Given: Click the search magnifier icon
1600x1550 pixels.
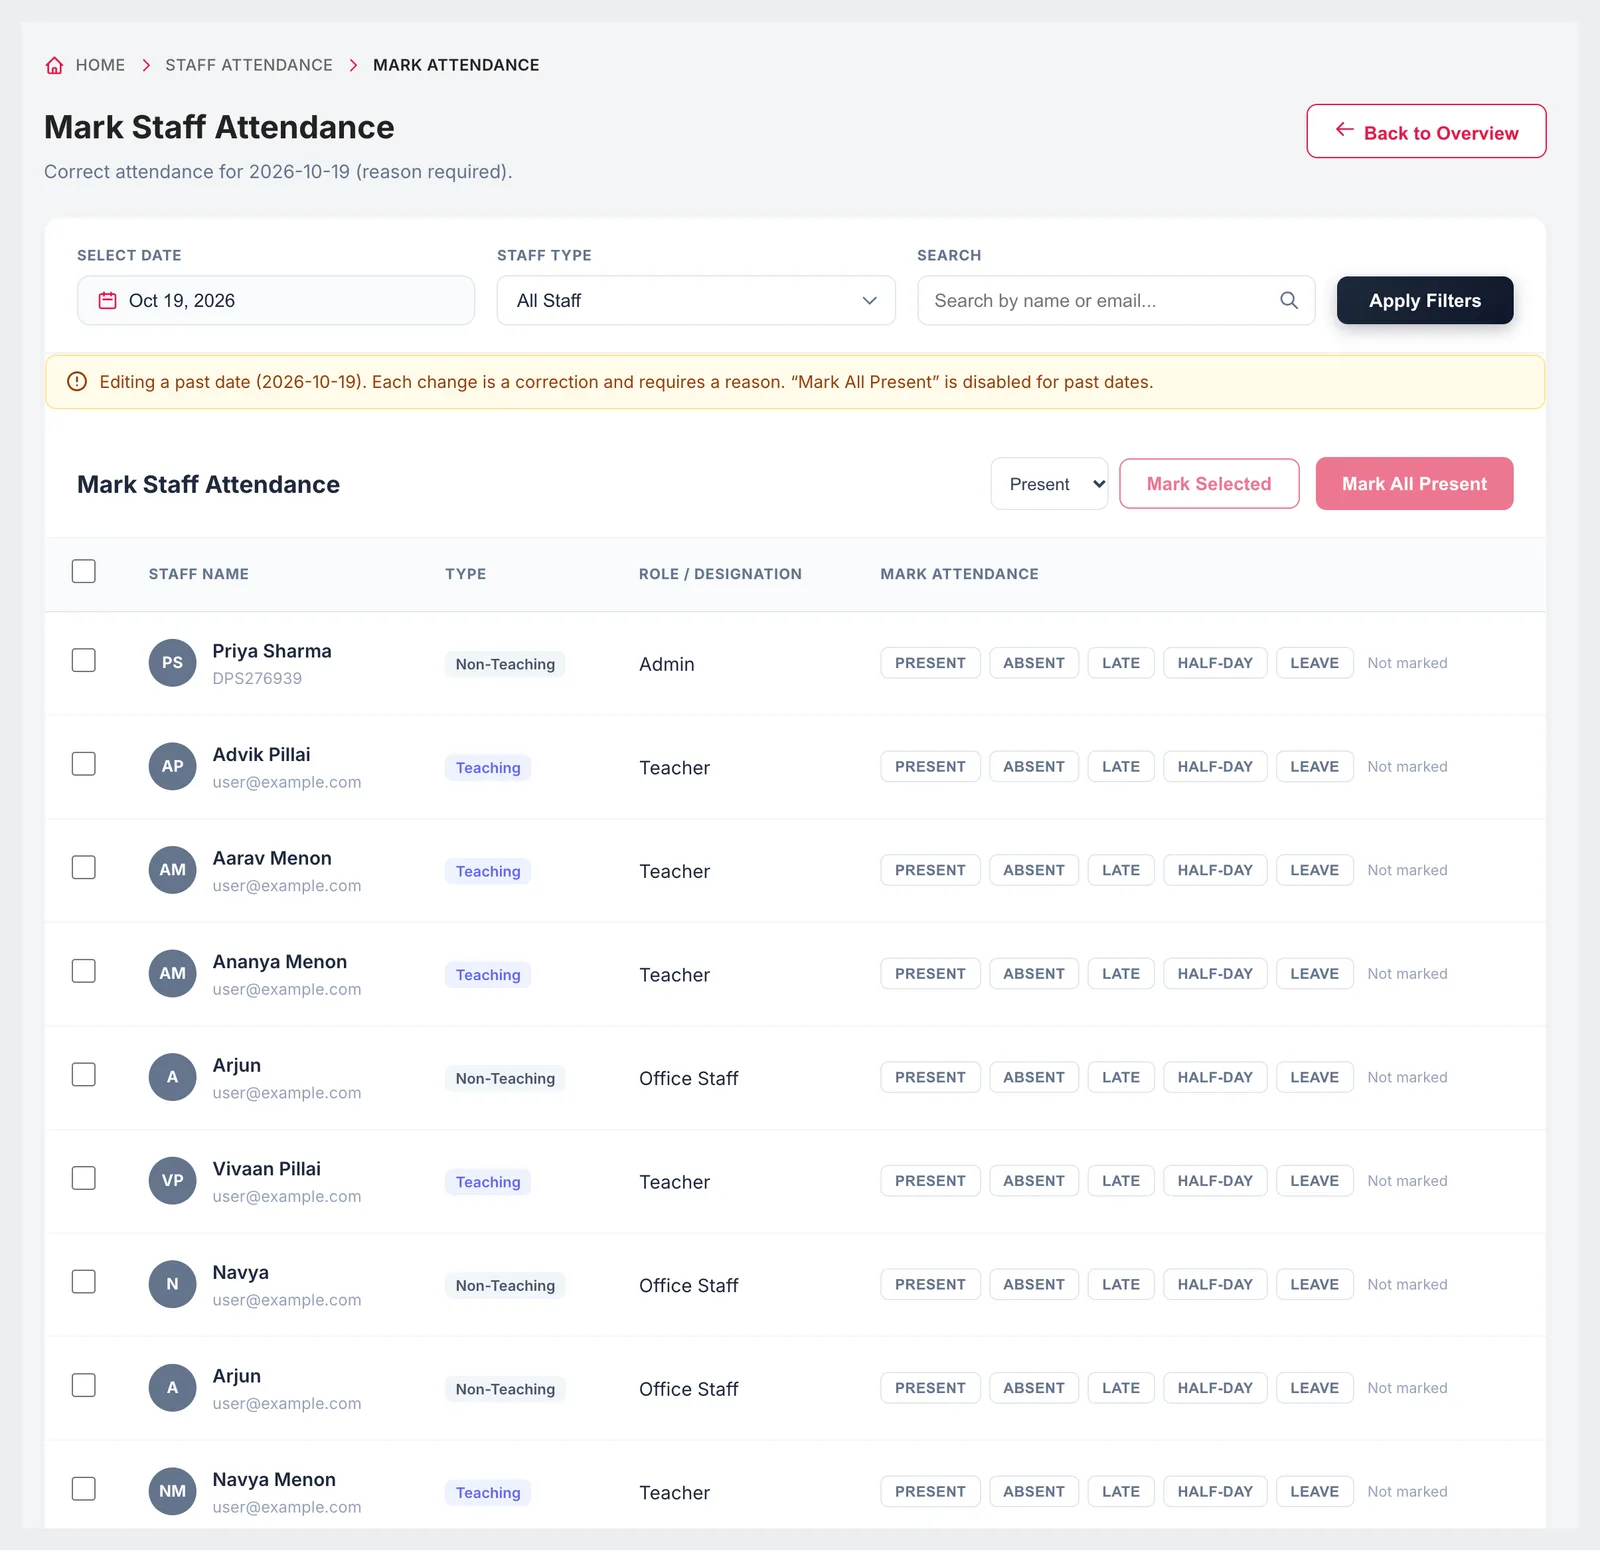Looking at the screenshot, I should (x=1289, y=300).
